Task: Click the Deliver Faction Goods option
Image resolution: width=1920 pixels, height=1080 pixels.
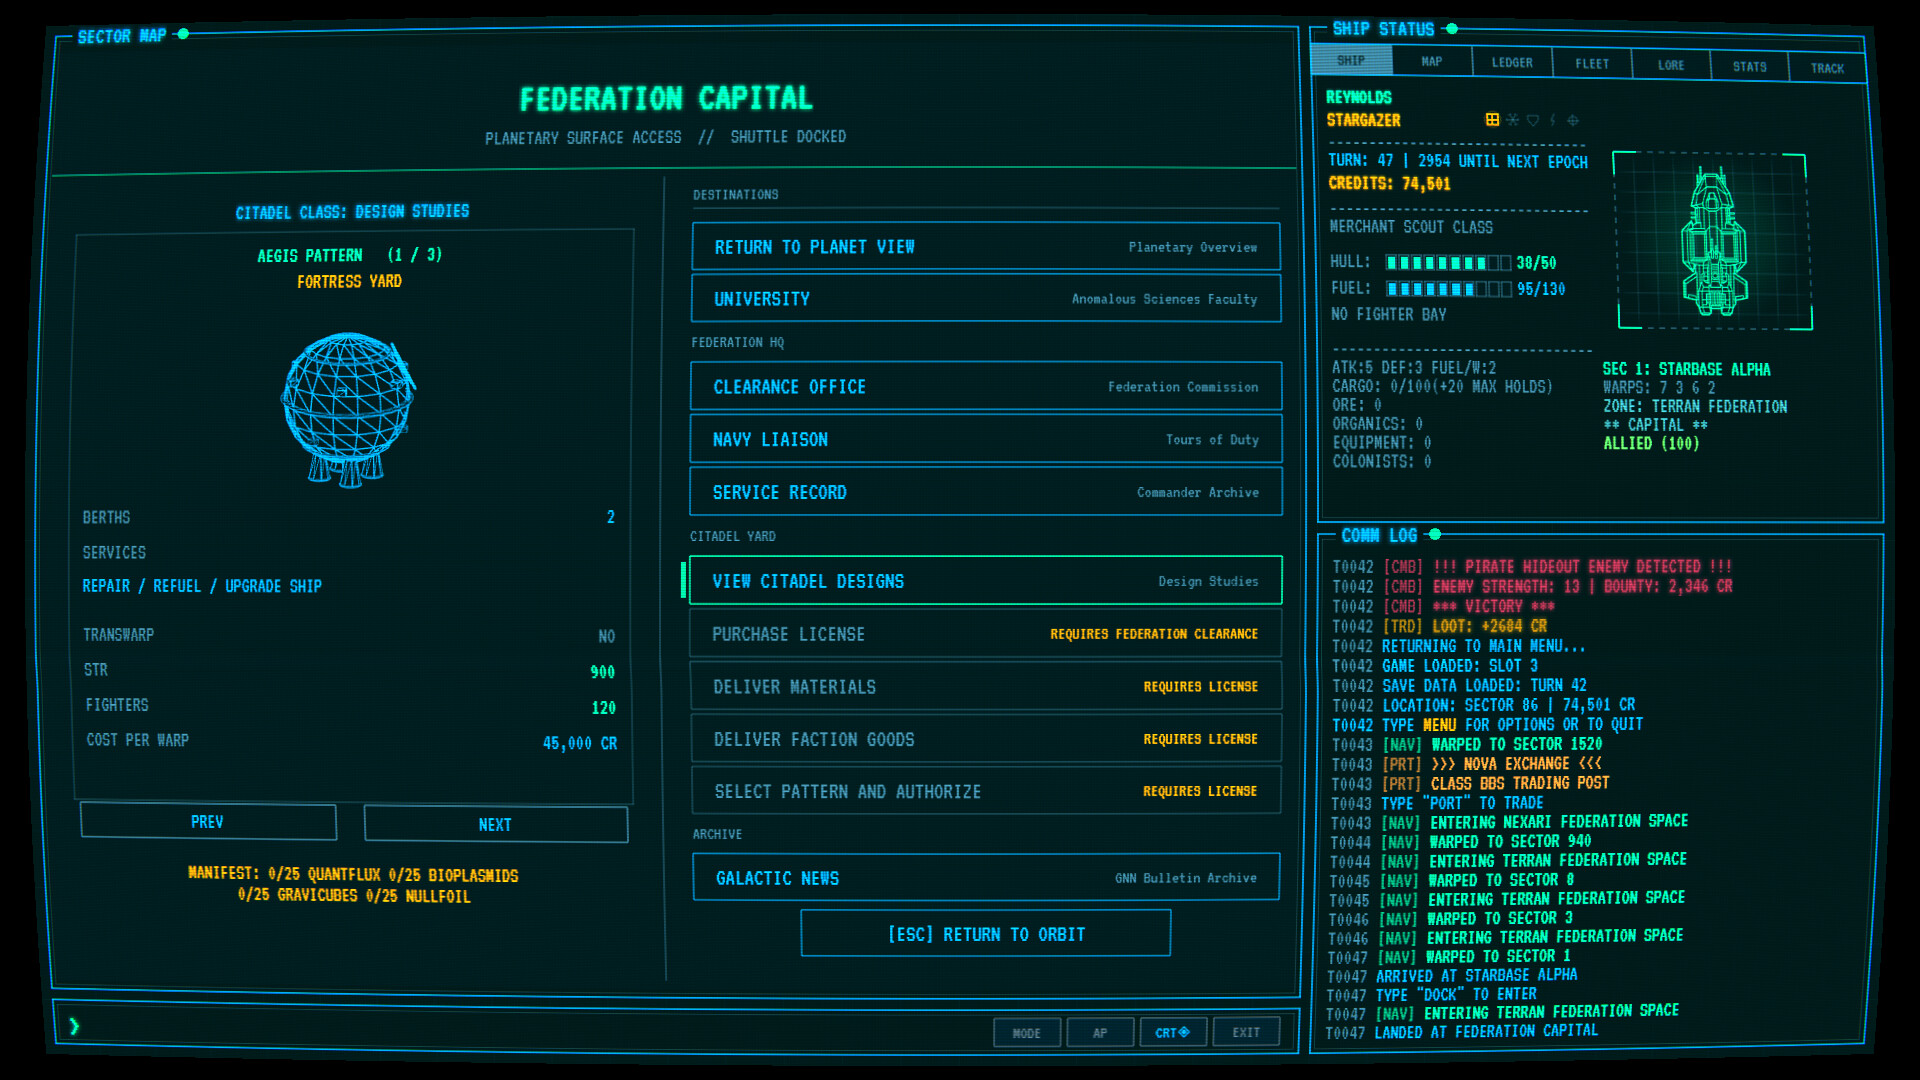Action: [x=986, y=739]
